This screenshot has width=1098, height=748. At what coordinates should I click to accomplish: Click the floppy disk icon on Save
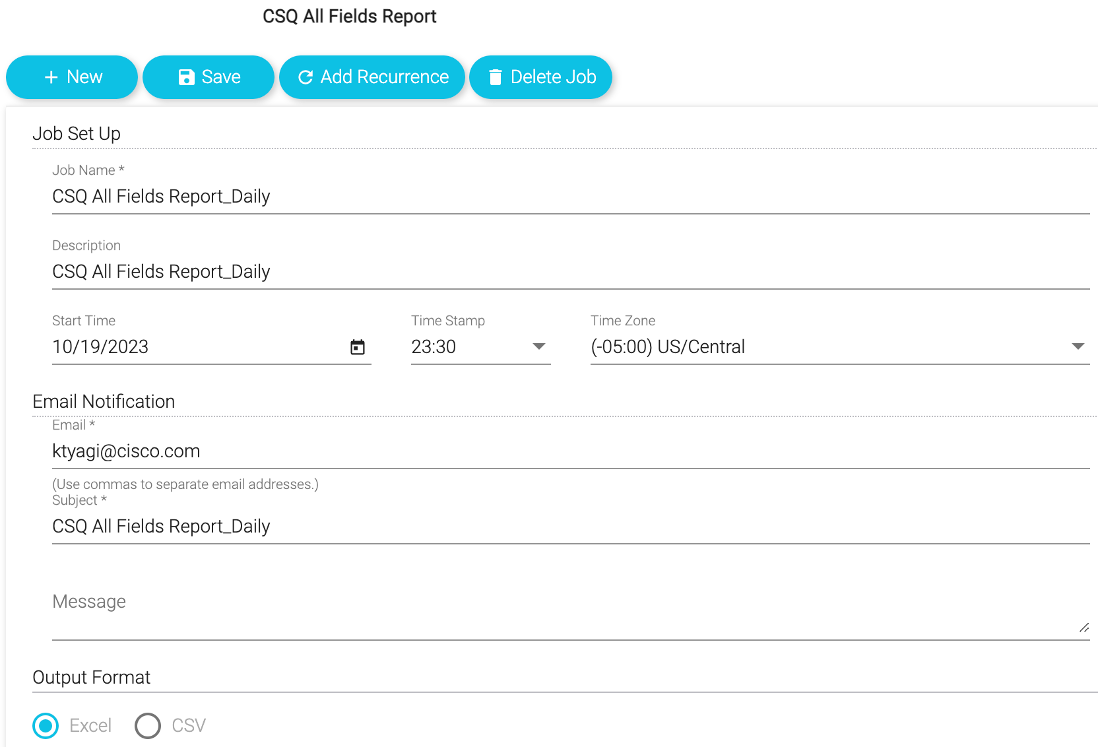tap(187, 77)
